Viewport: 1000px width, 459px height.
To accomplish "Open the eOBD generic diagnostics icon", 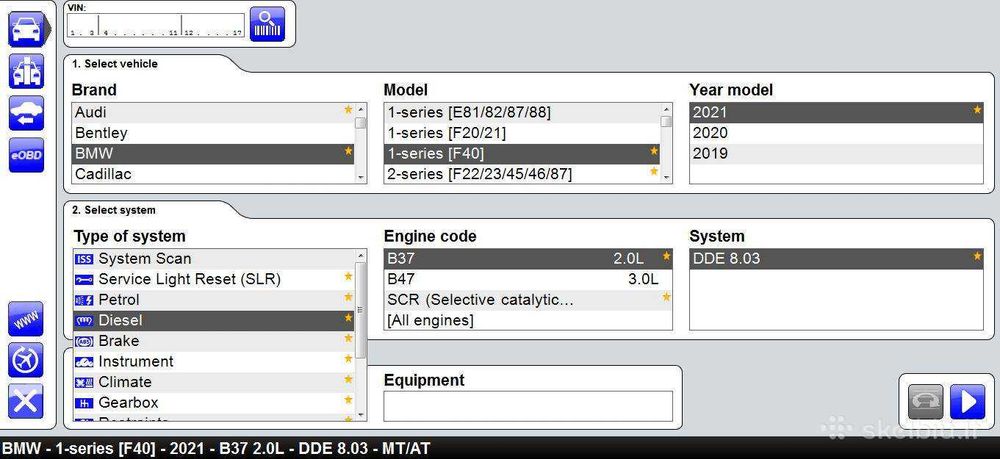I will pos(27,155).
